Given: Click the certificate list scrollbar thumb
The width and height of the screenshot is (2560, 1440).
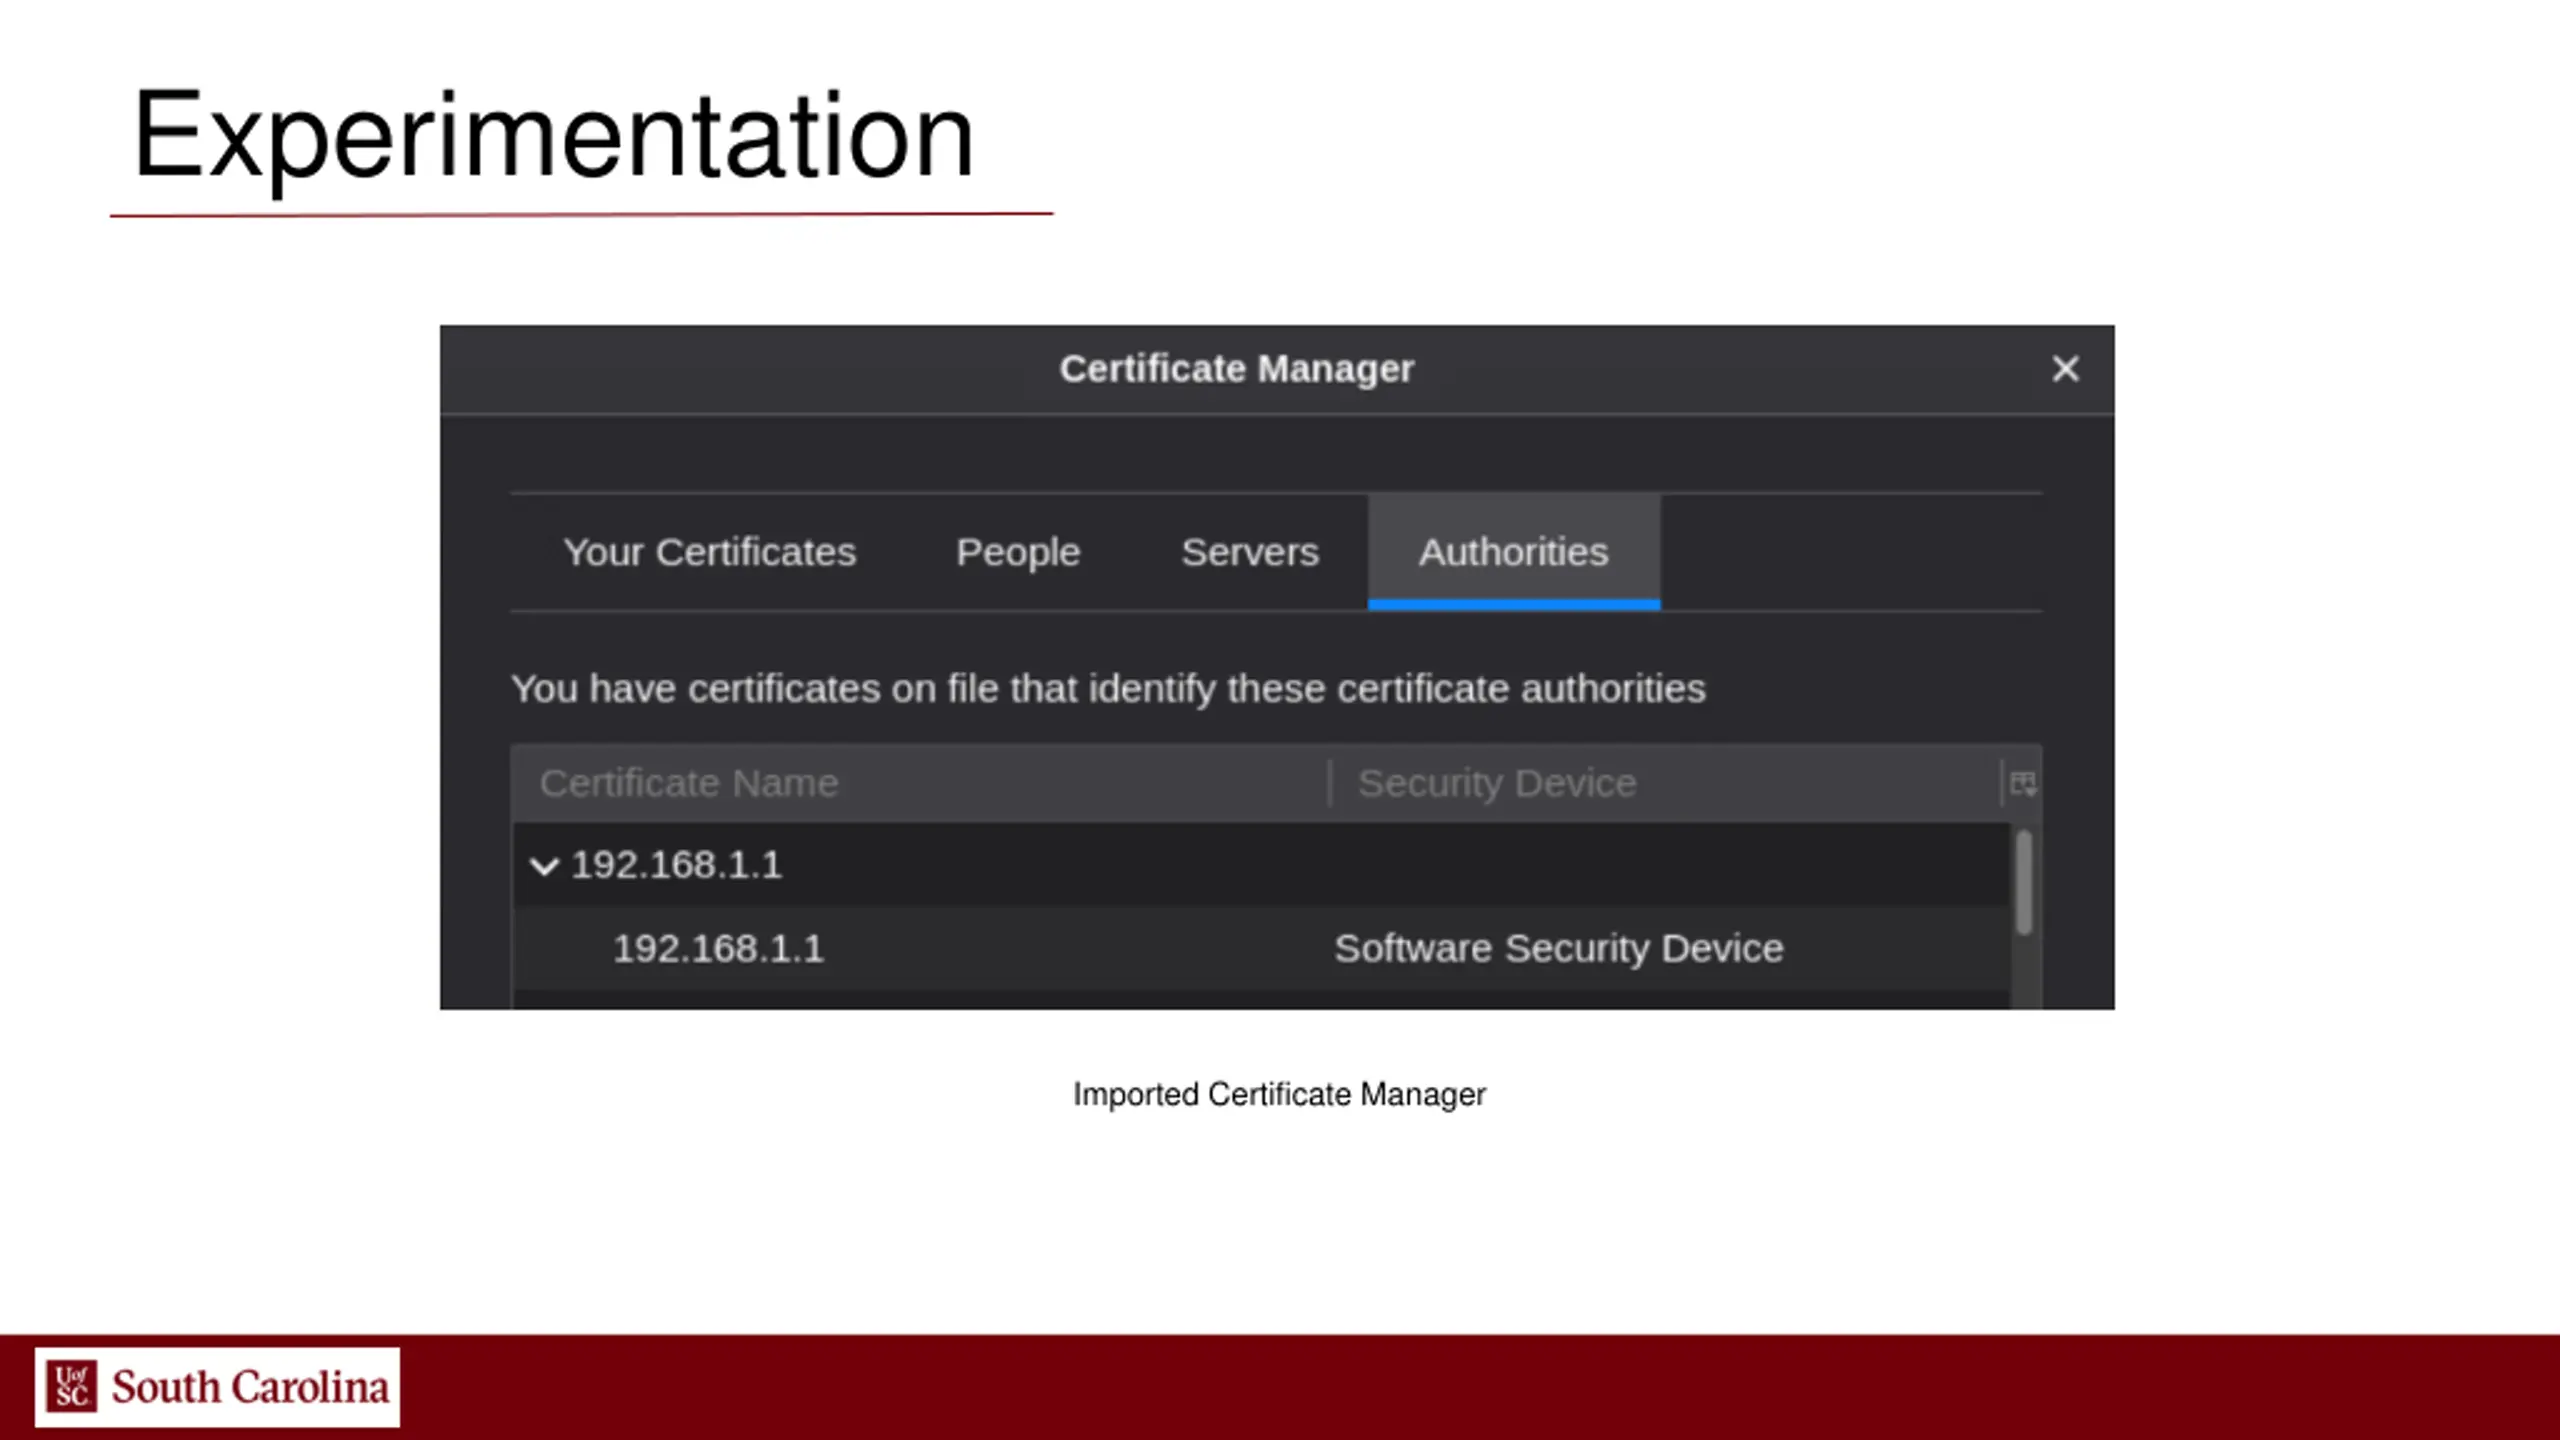Looking at the screenshot, I should tap(2024, 882).
